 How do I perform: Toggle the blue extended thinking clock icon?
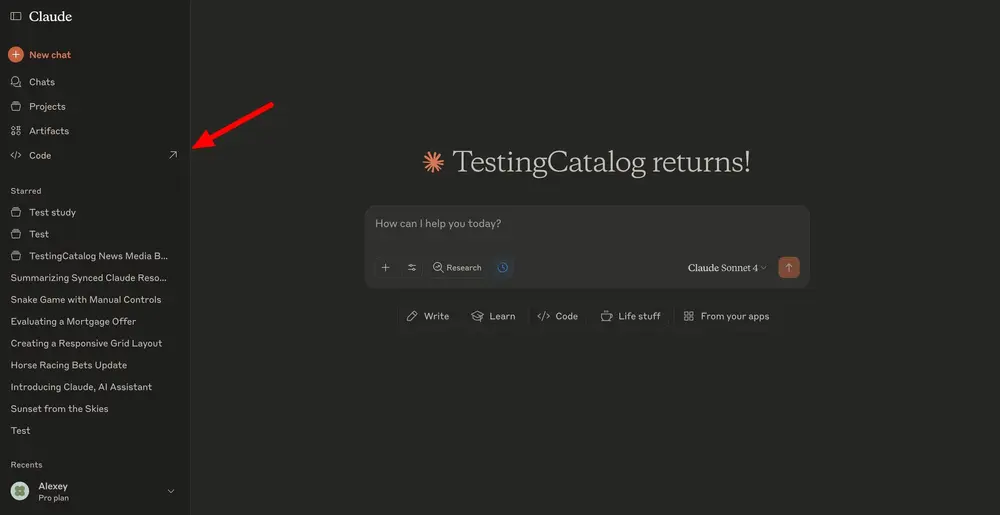click(503, 268)
